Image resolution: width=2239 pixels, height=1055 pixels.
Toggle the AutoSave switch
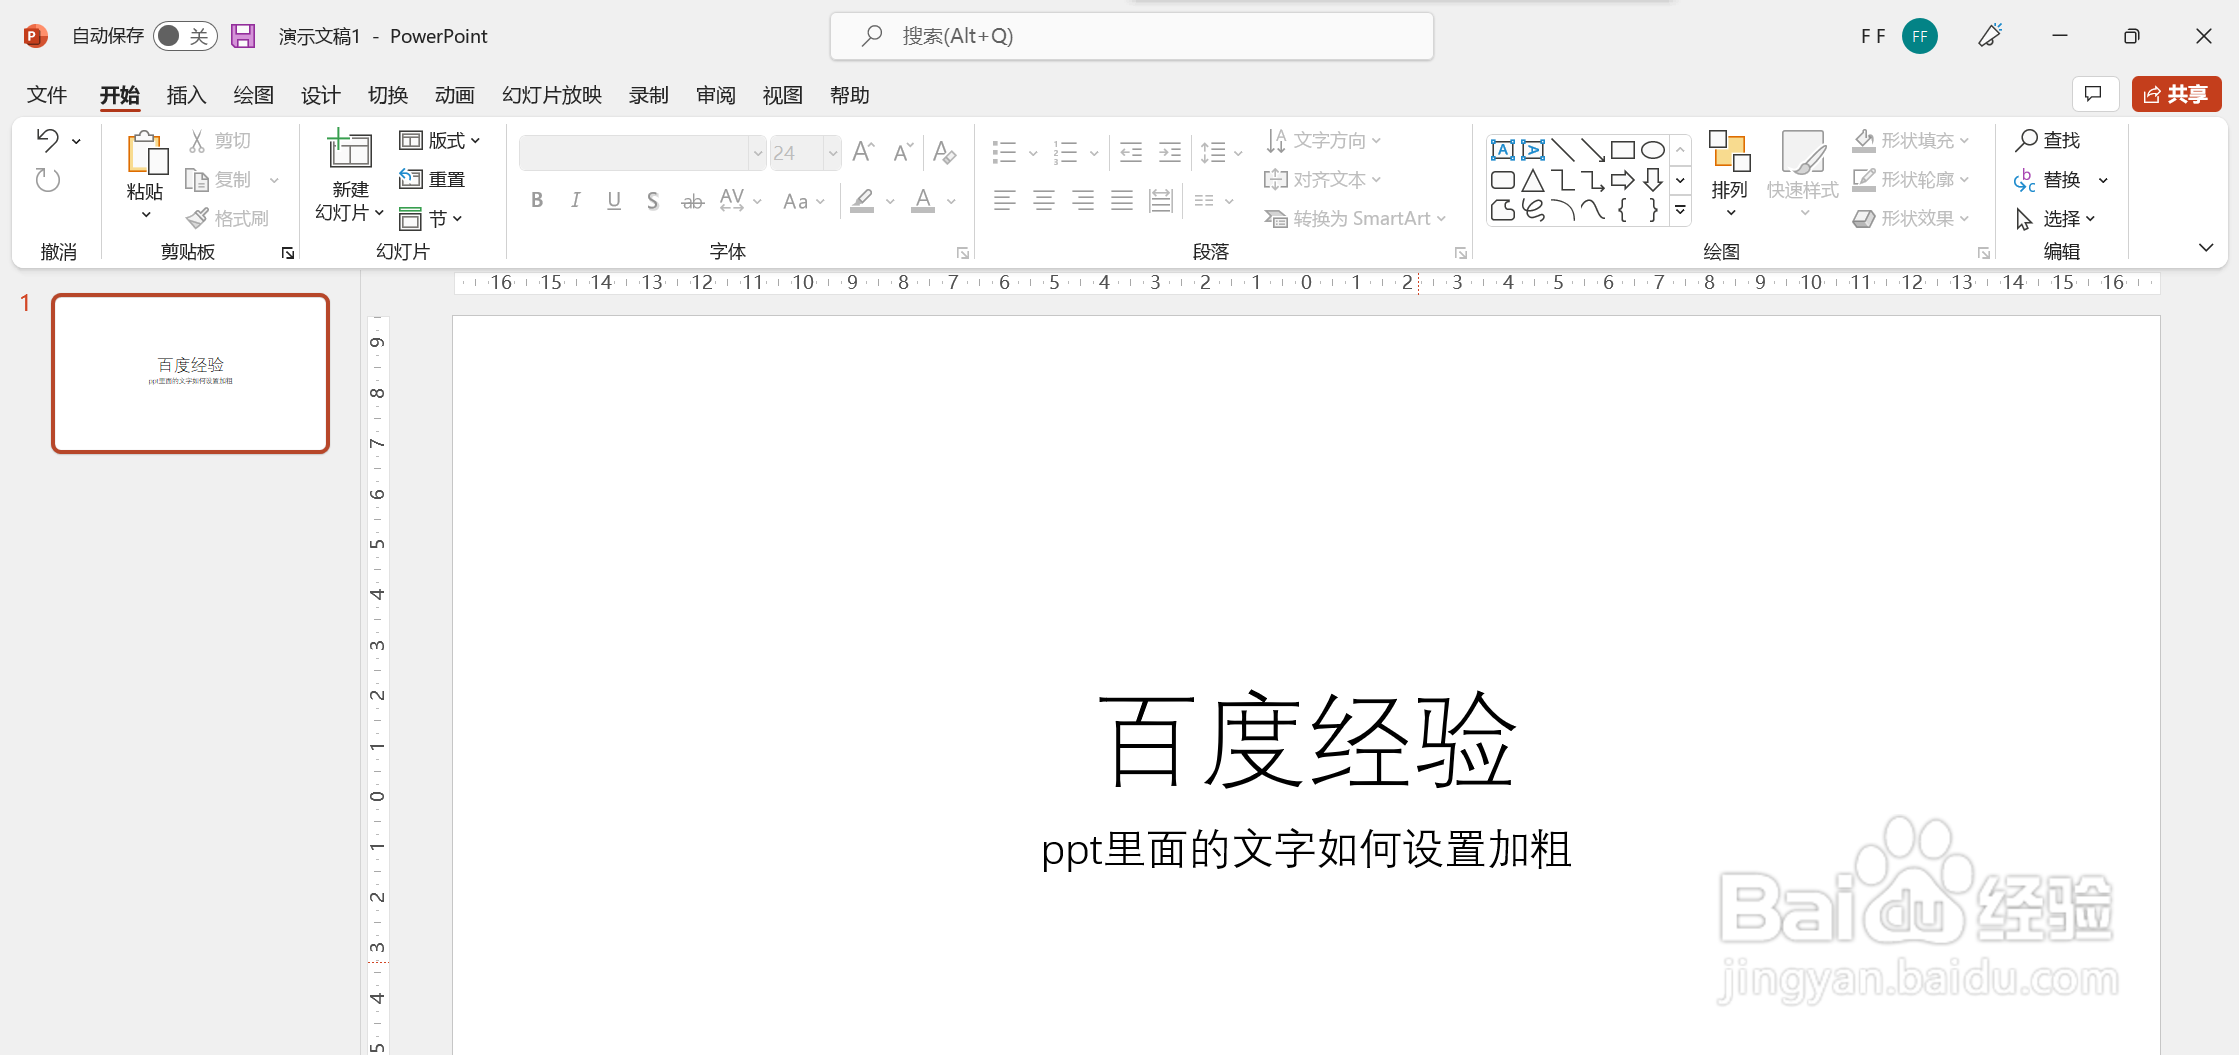(x=185, y=36)
